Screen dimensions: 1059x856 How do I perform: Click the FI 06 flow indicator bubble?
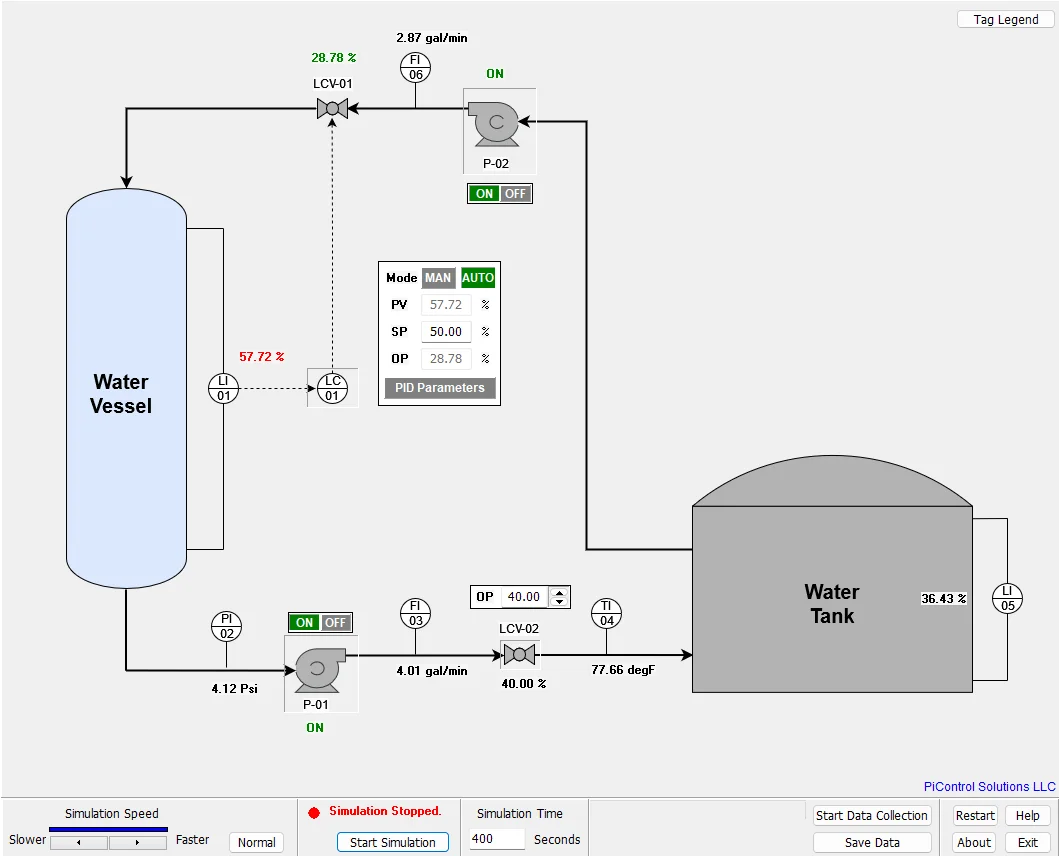click(x=415, y=68)
